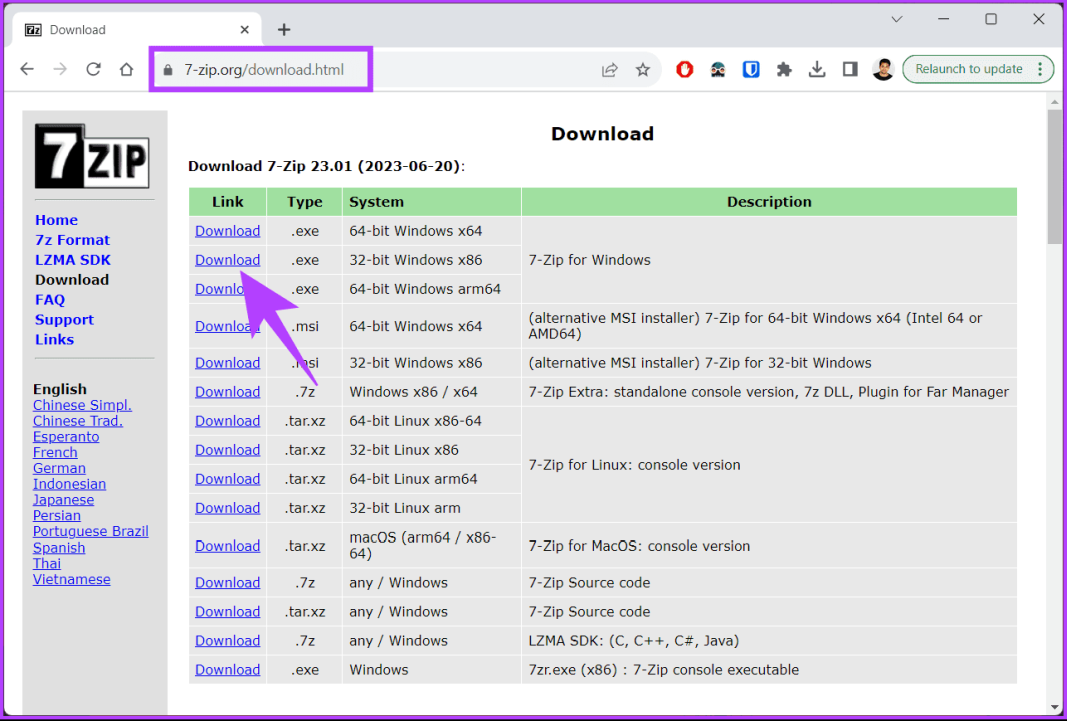Reload the download page

coord(93,69)
